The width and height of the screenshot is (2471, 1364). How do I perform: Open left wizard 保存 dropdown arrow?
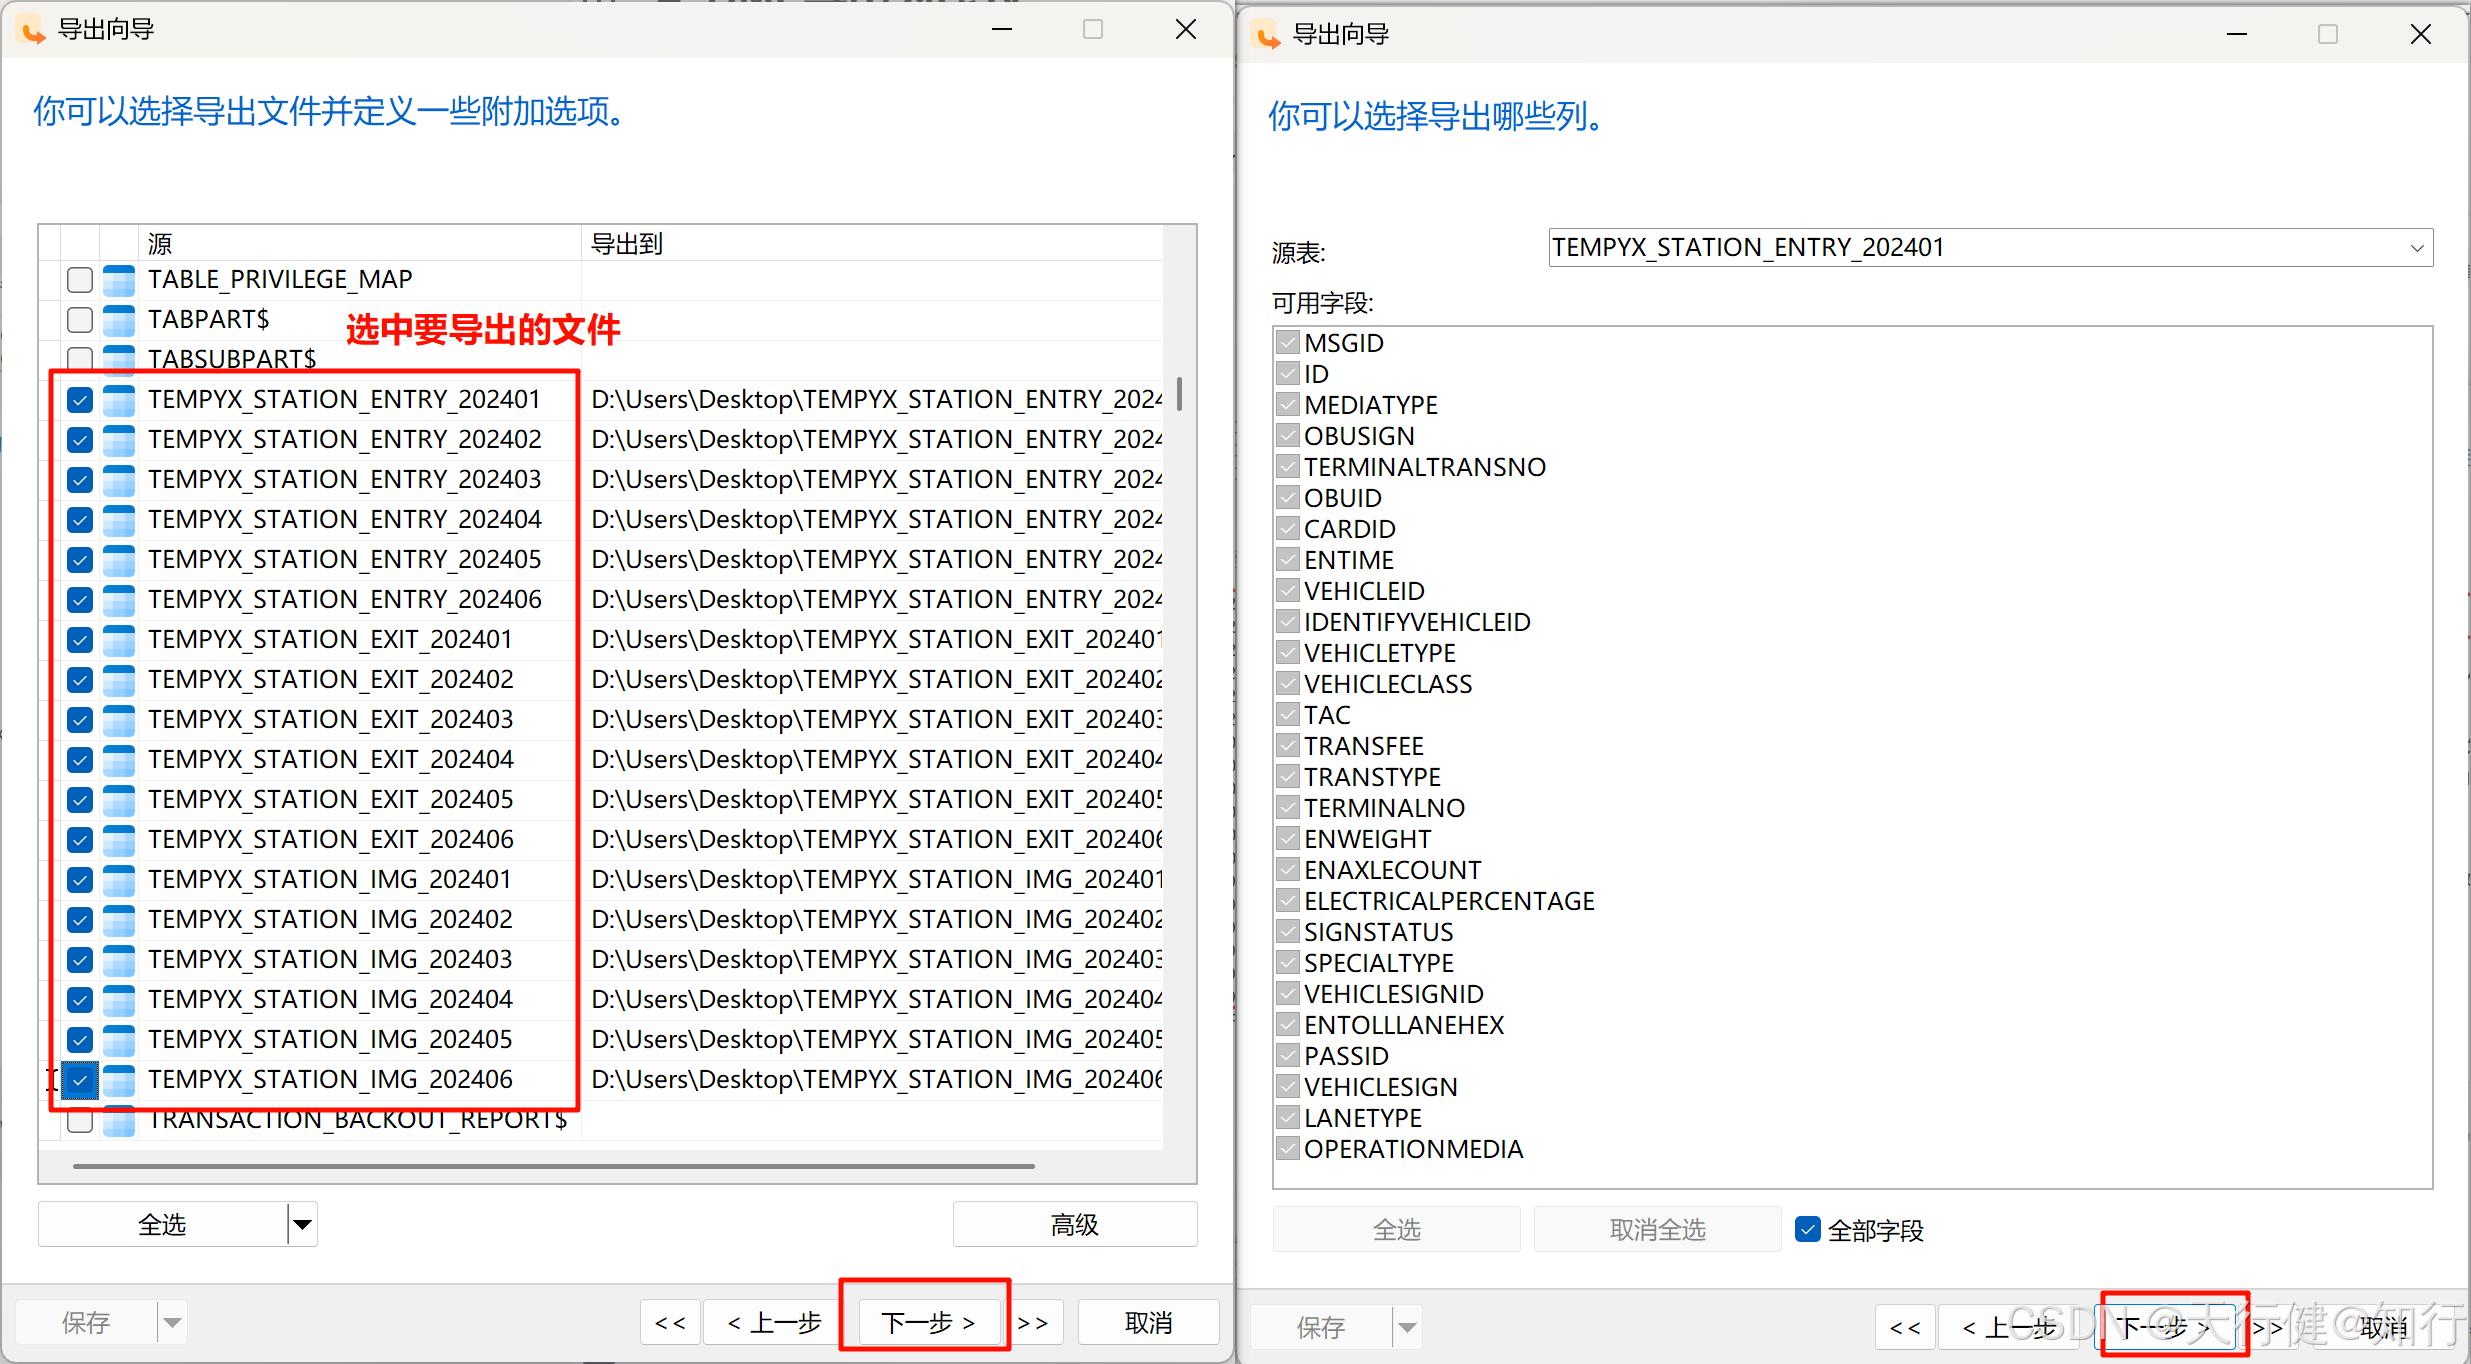pos(172,1323)
